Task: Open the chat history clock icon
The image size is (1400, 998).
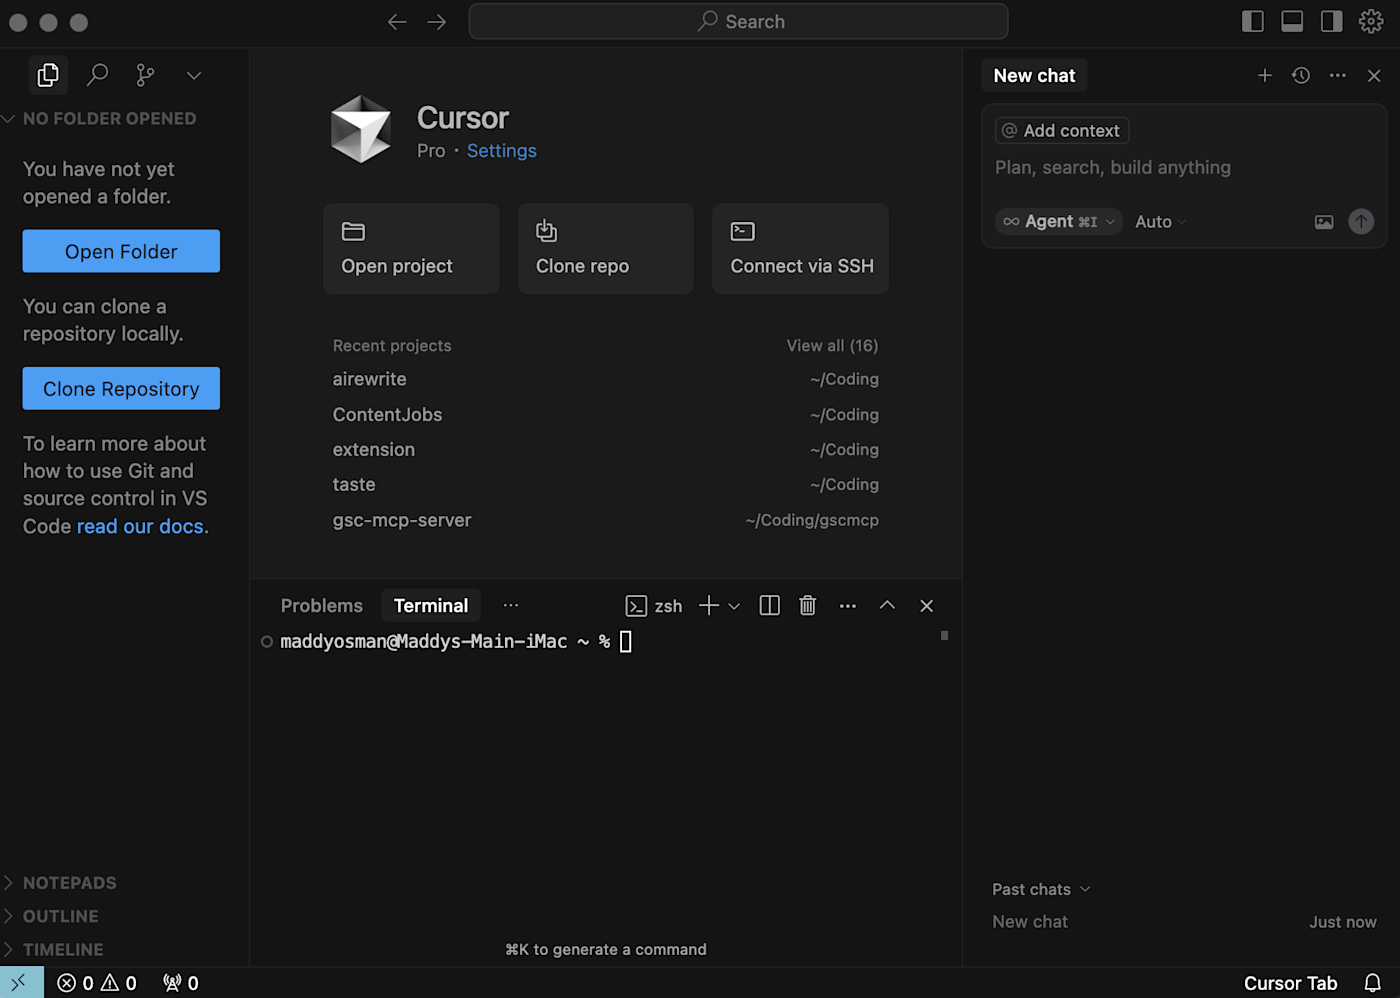Action: tap(1301, 76)
